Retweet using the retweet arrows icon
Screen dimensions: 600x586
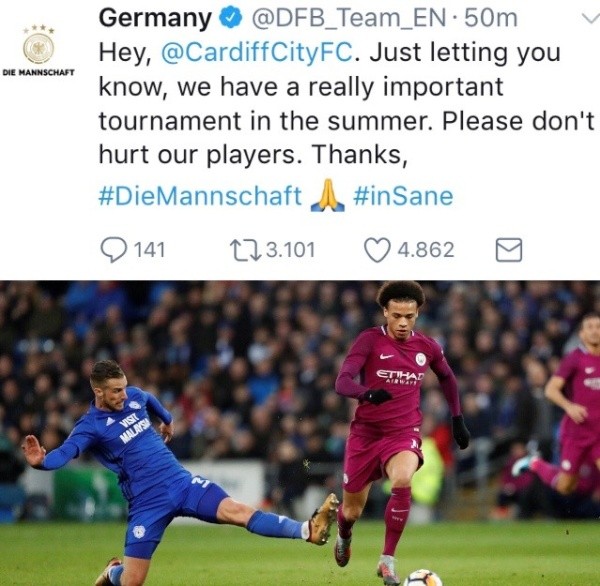[245, 250]
